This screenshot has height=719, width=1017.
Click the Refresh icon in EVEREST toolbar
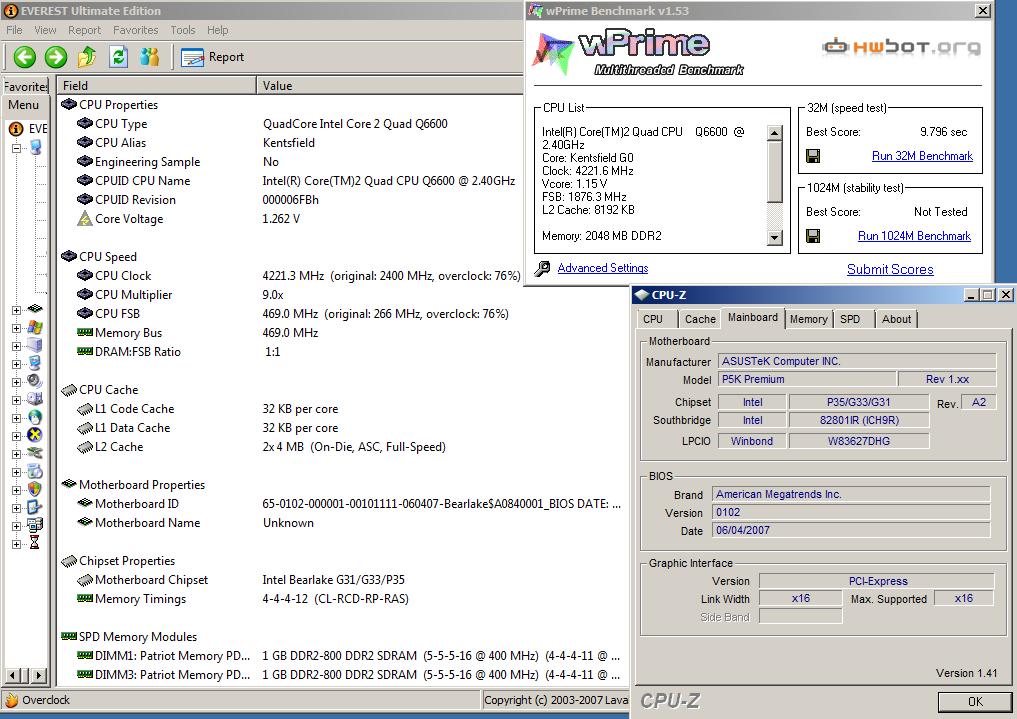click(x=118, y=57)
